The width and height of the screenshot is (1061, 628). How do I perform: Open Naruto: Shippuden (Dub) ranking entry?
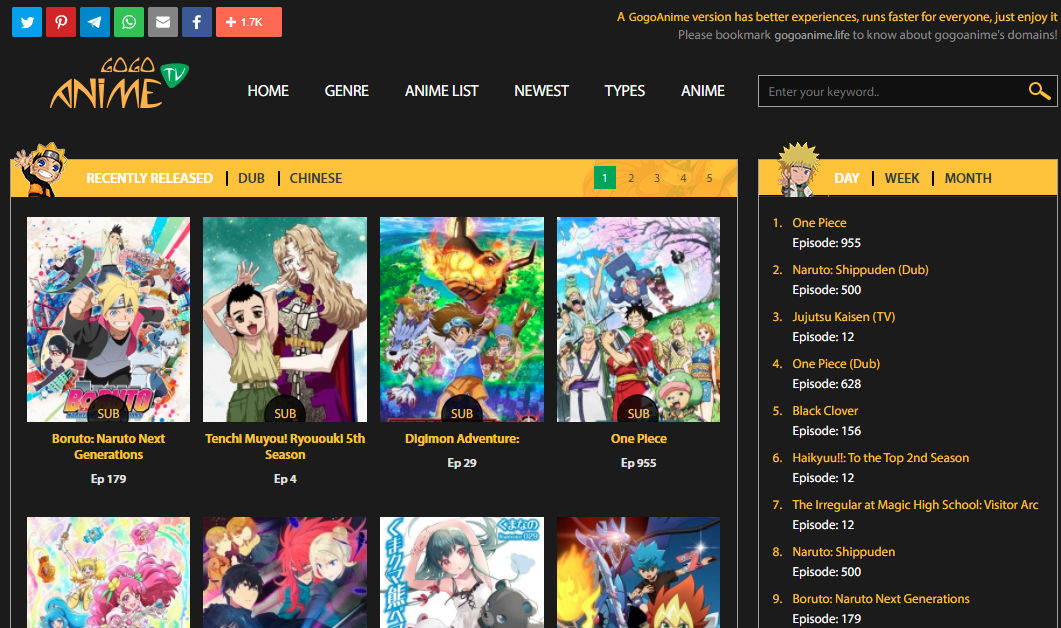(x=860, y=269)
